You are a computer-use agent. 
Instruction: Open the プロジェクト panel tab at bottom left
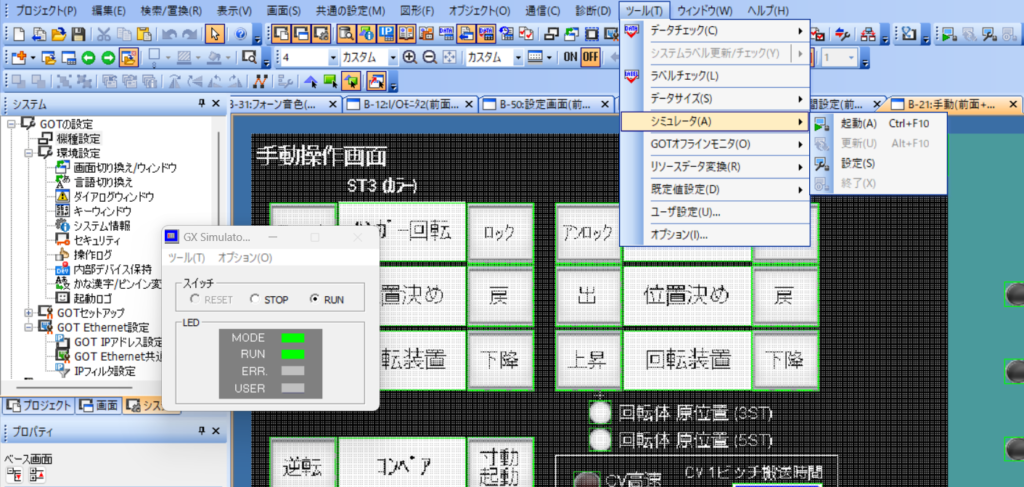tap(39, 405)
